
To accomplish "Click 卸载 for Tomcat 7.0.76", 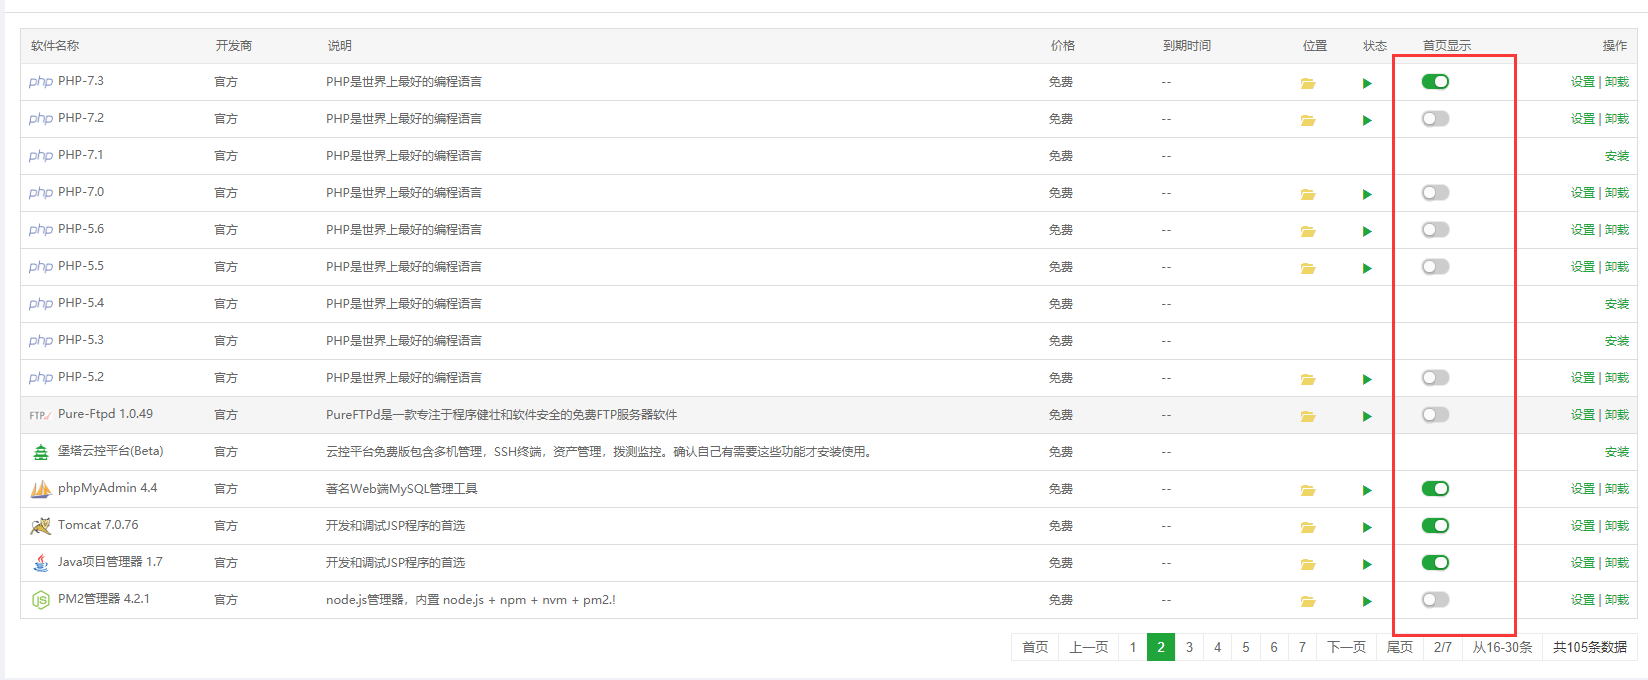I will tap(1617, 526).
